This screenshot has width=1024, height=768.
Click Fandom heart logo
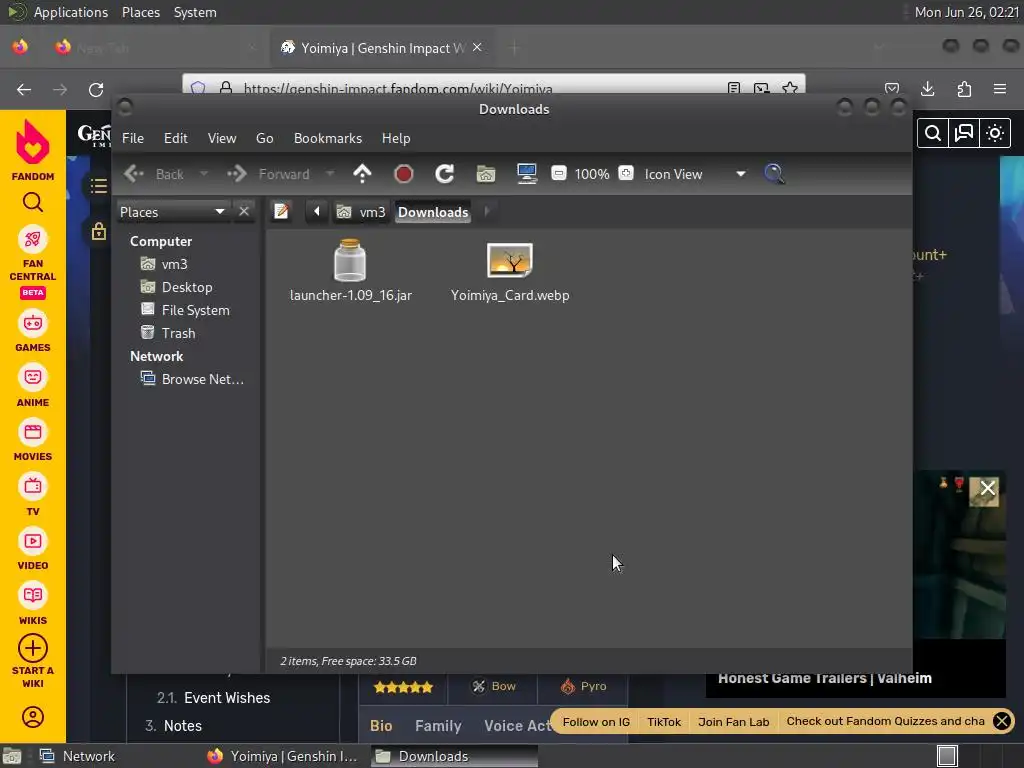[33, 142]
